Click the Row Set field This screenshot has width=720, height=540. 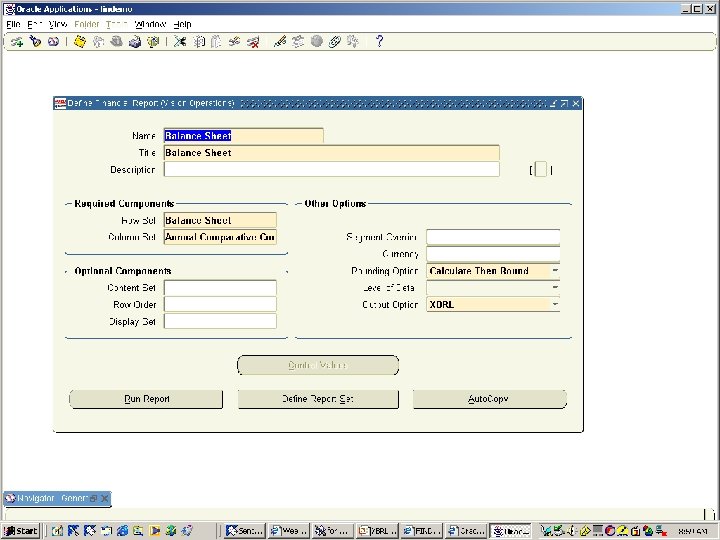point(220,220)
